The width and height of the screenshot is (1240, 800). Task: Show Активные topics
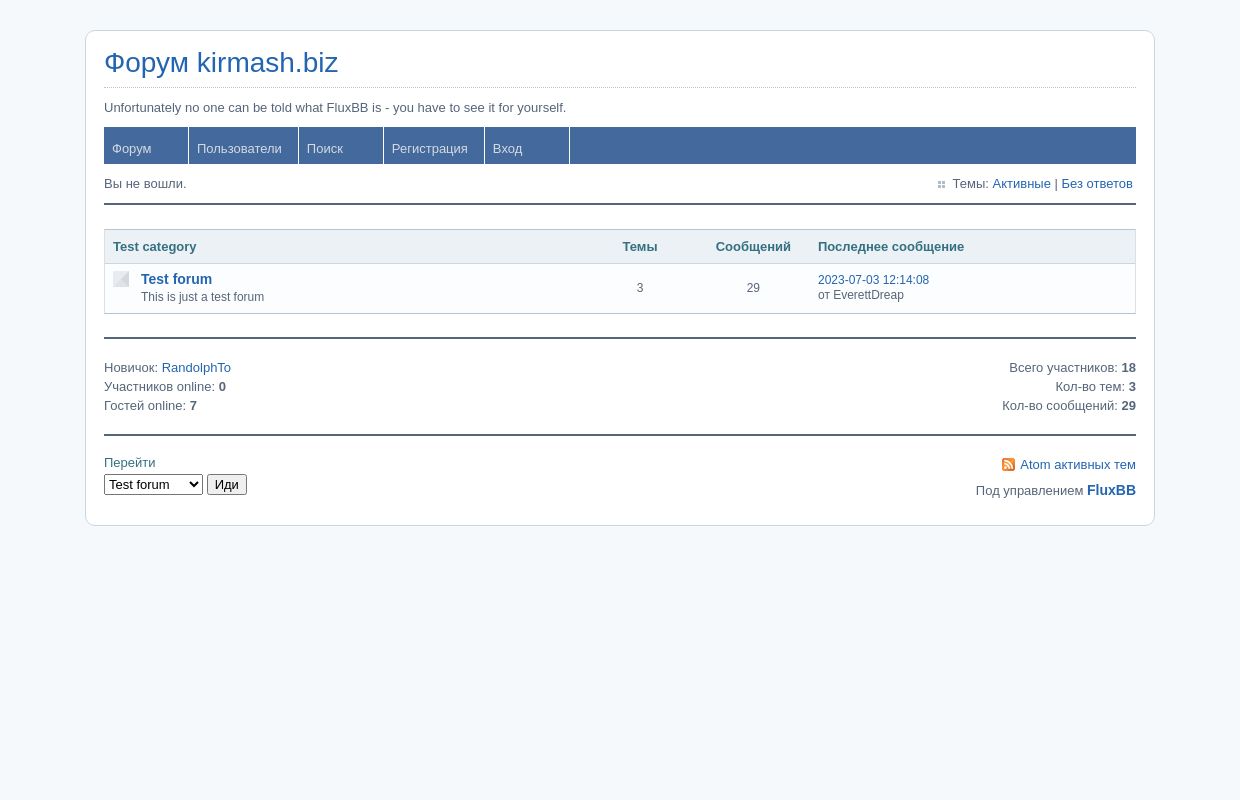1021,184
